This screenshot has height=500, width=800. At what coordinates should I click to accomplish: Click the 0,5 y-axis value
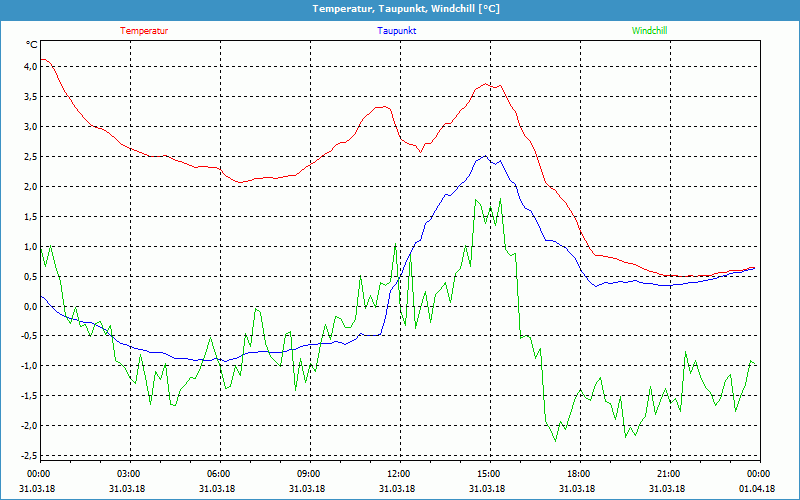[31, 276]
